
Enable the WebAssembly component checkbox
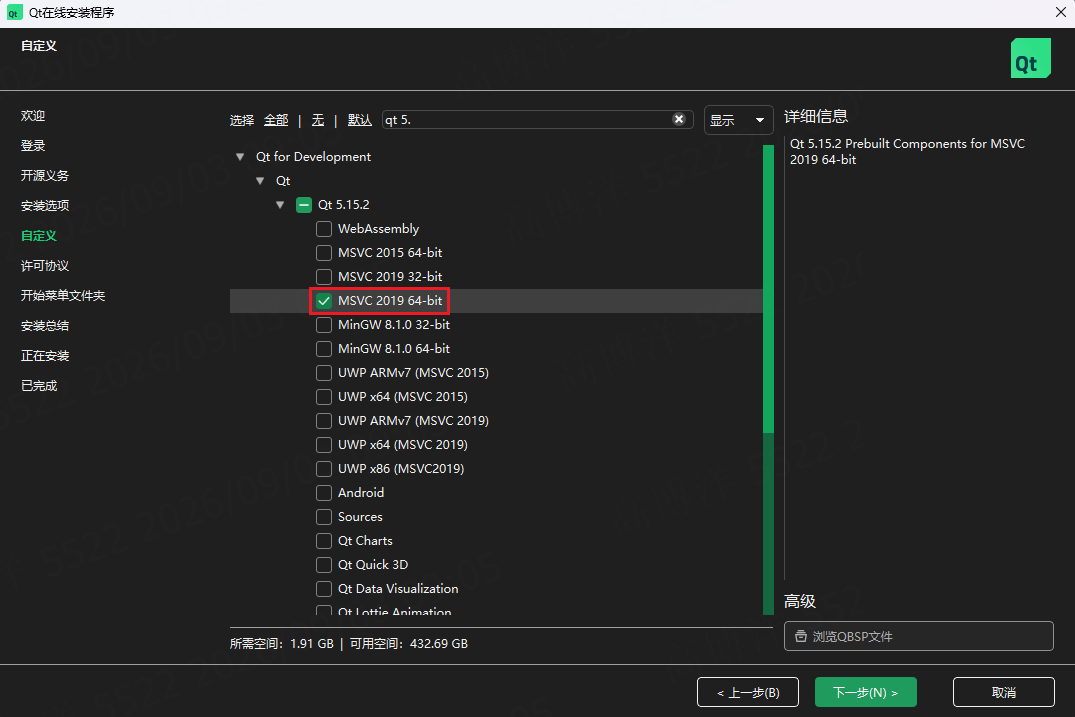[x=324, y=229]
